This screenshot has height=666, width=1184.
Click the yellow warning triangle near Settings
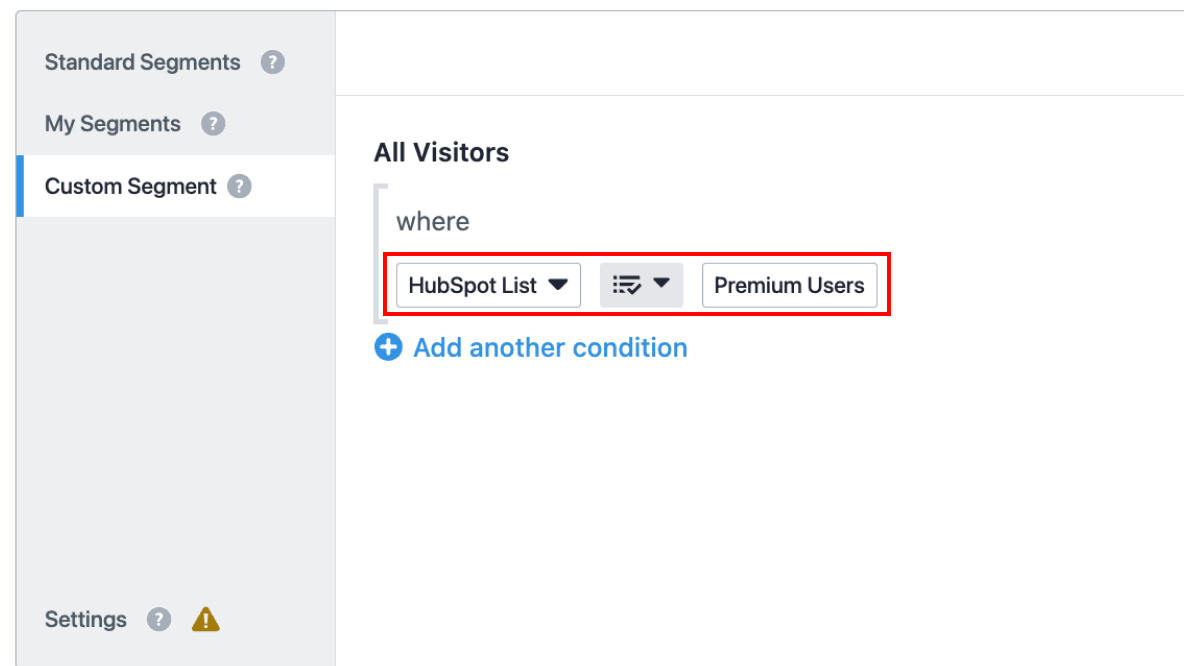(x=206, y=619)
